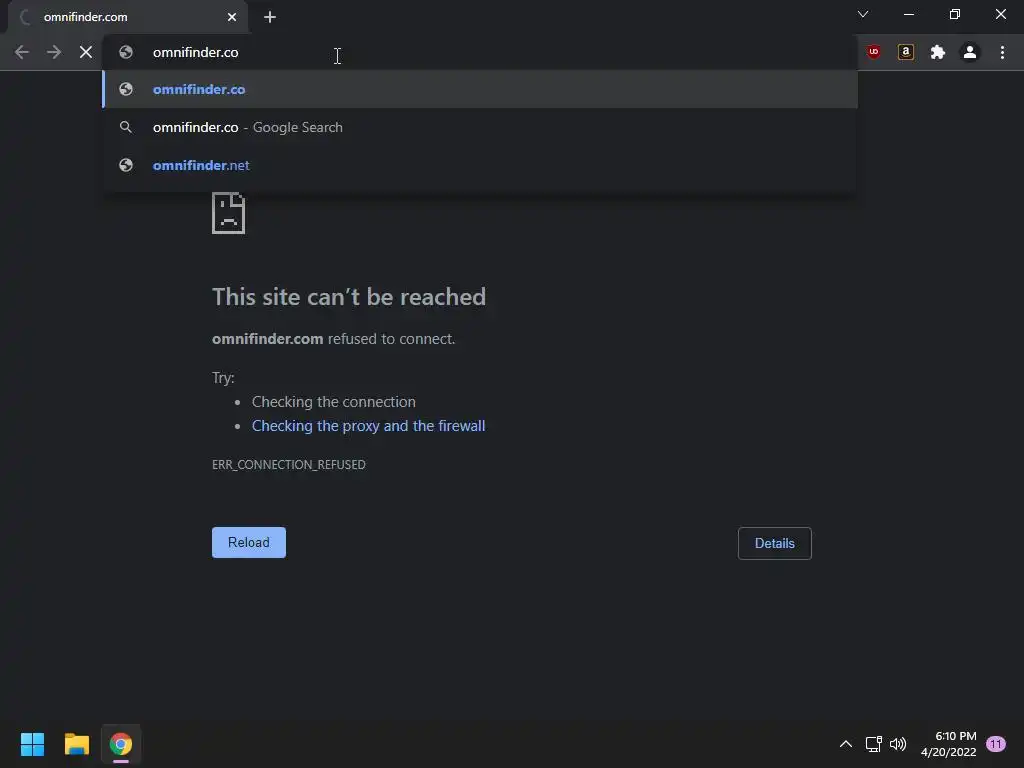Screen dimensions: 1024x768
Task: Open the tab search dropdown arrow
Action: coord(863,14)
